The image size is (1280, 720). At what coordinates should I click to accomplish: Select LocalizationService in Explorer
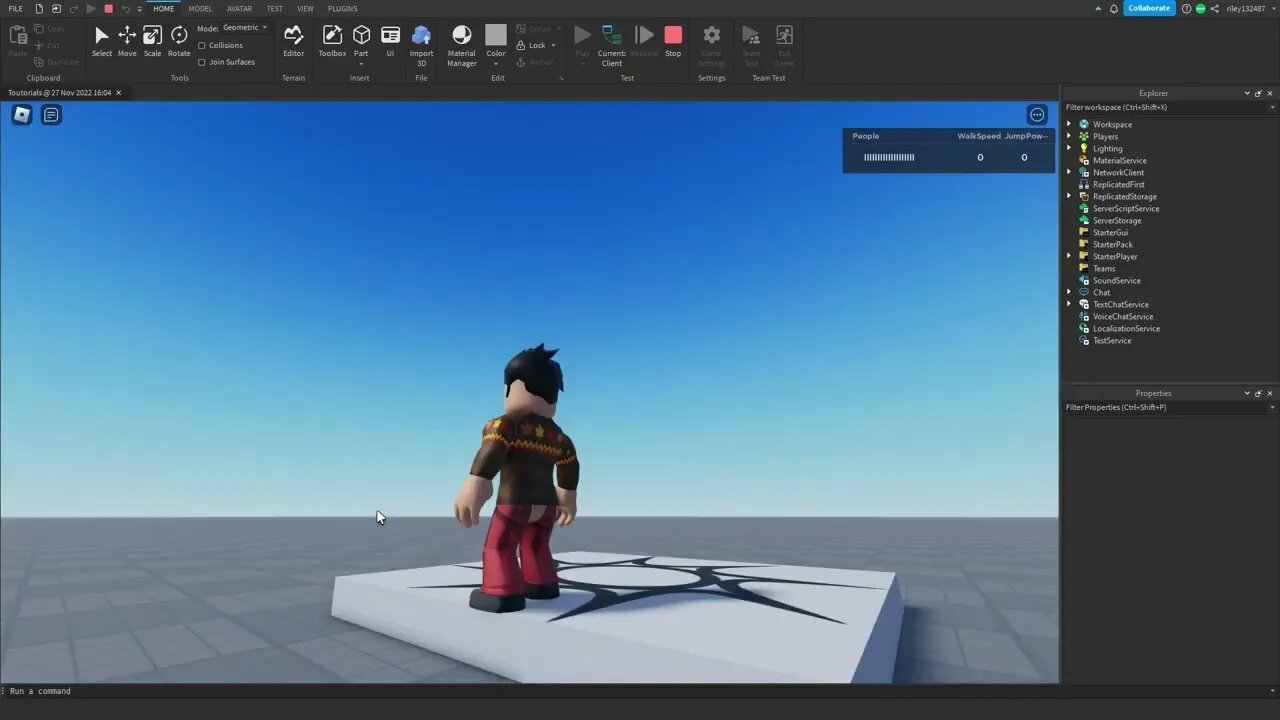1126,328
